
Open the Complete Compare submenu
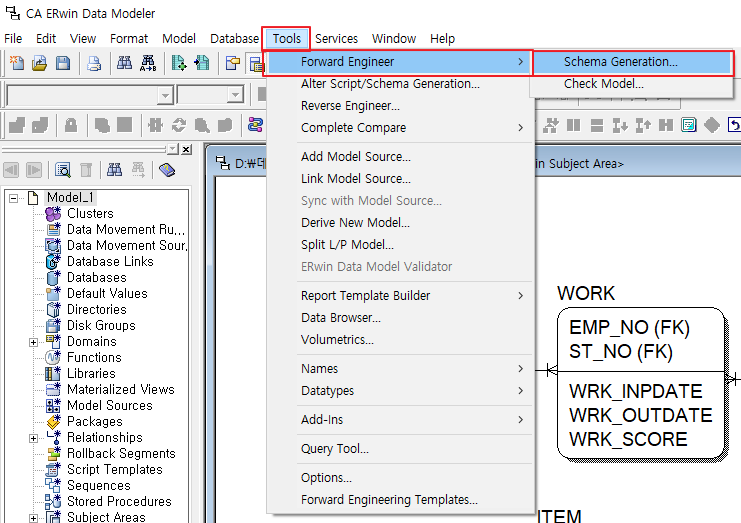click(x=400, y=128)
